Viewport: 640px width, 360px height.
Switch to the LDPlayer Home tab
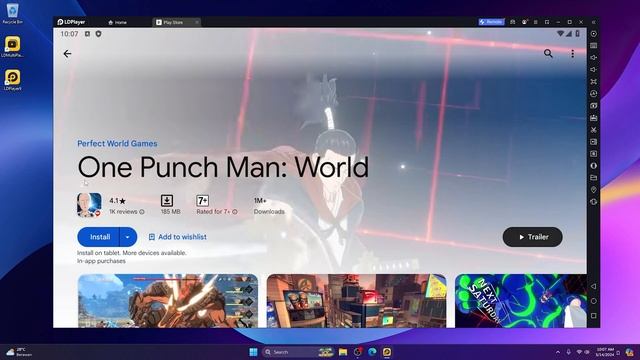pyautogui.click(x=118, y=22)
